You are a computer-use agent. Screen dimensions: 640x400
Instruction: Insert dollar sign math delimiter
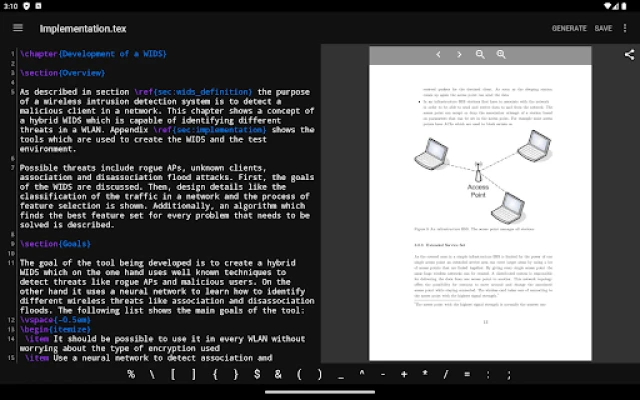point(257,374)
